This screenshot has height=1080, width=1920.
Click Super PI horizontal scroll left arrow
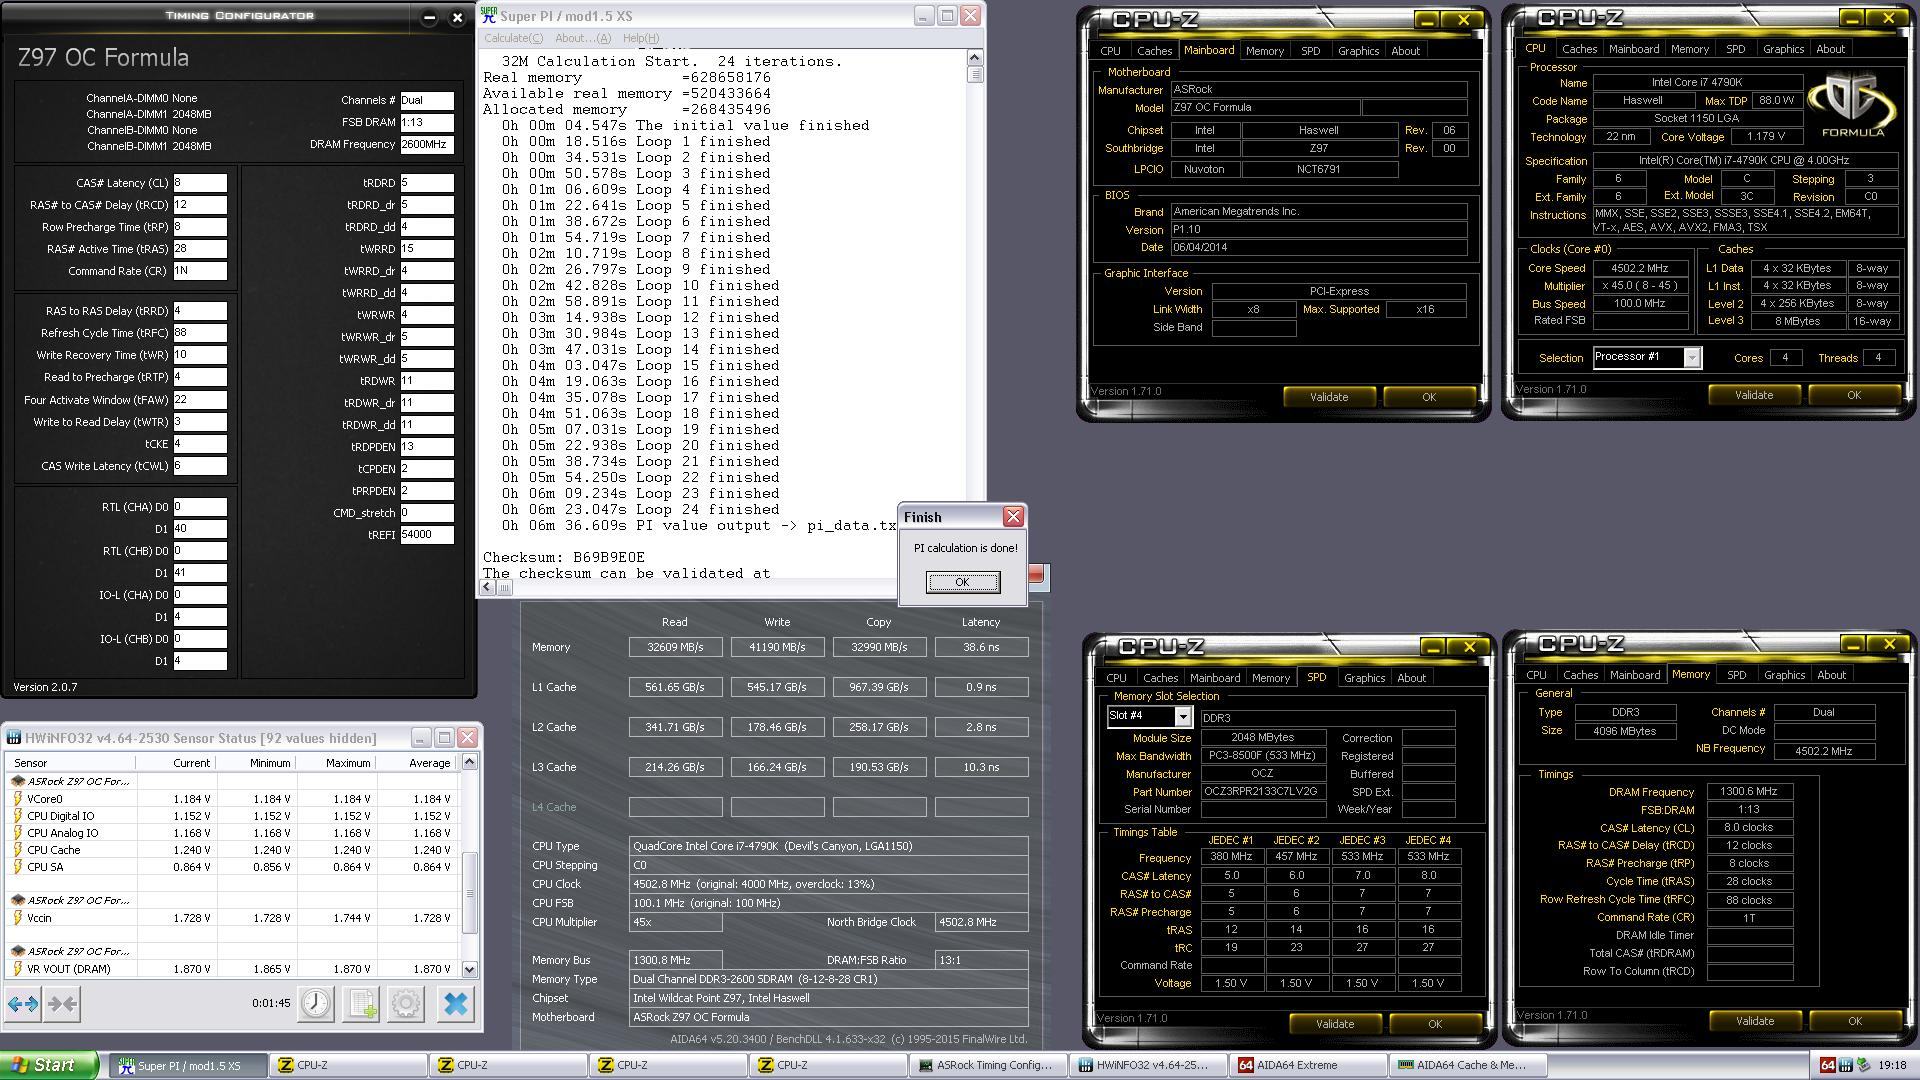[x=487, y=587]
